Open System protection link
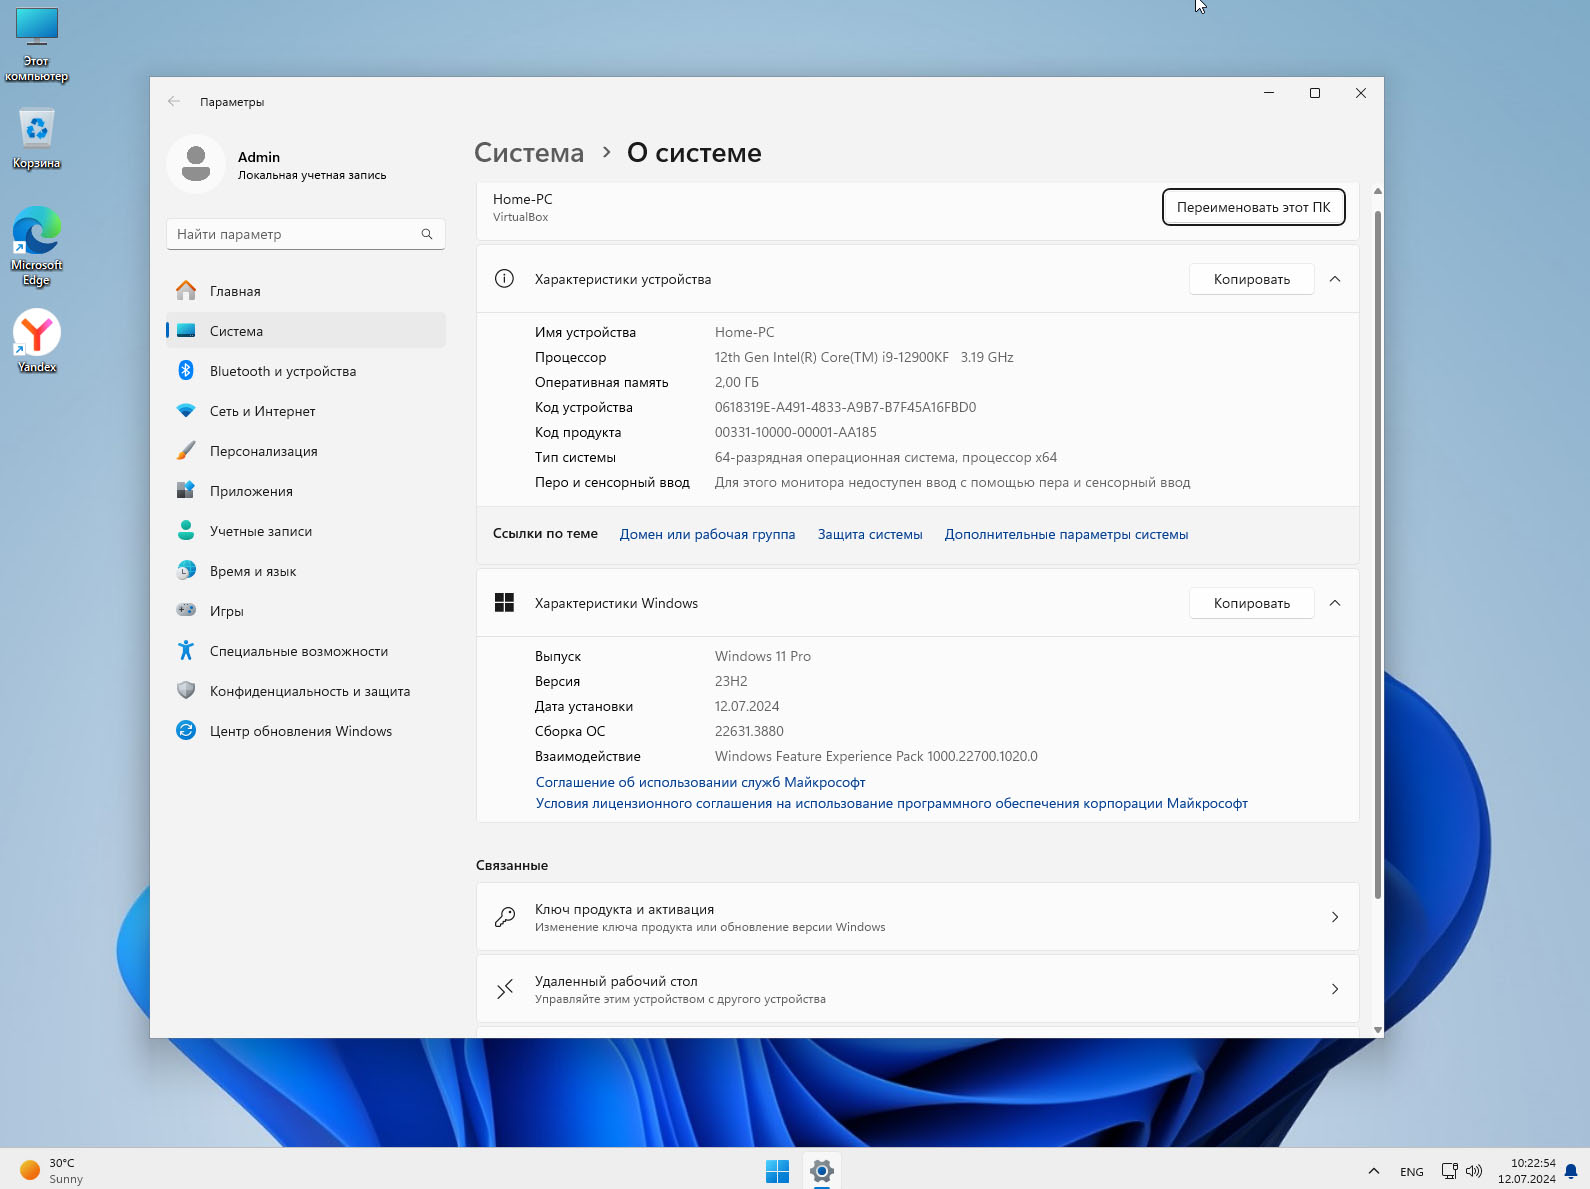 [x=870, y=535]
